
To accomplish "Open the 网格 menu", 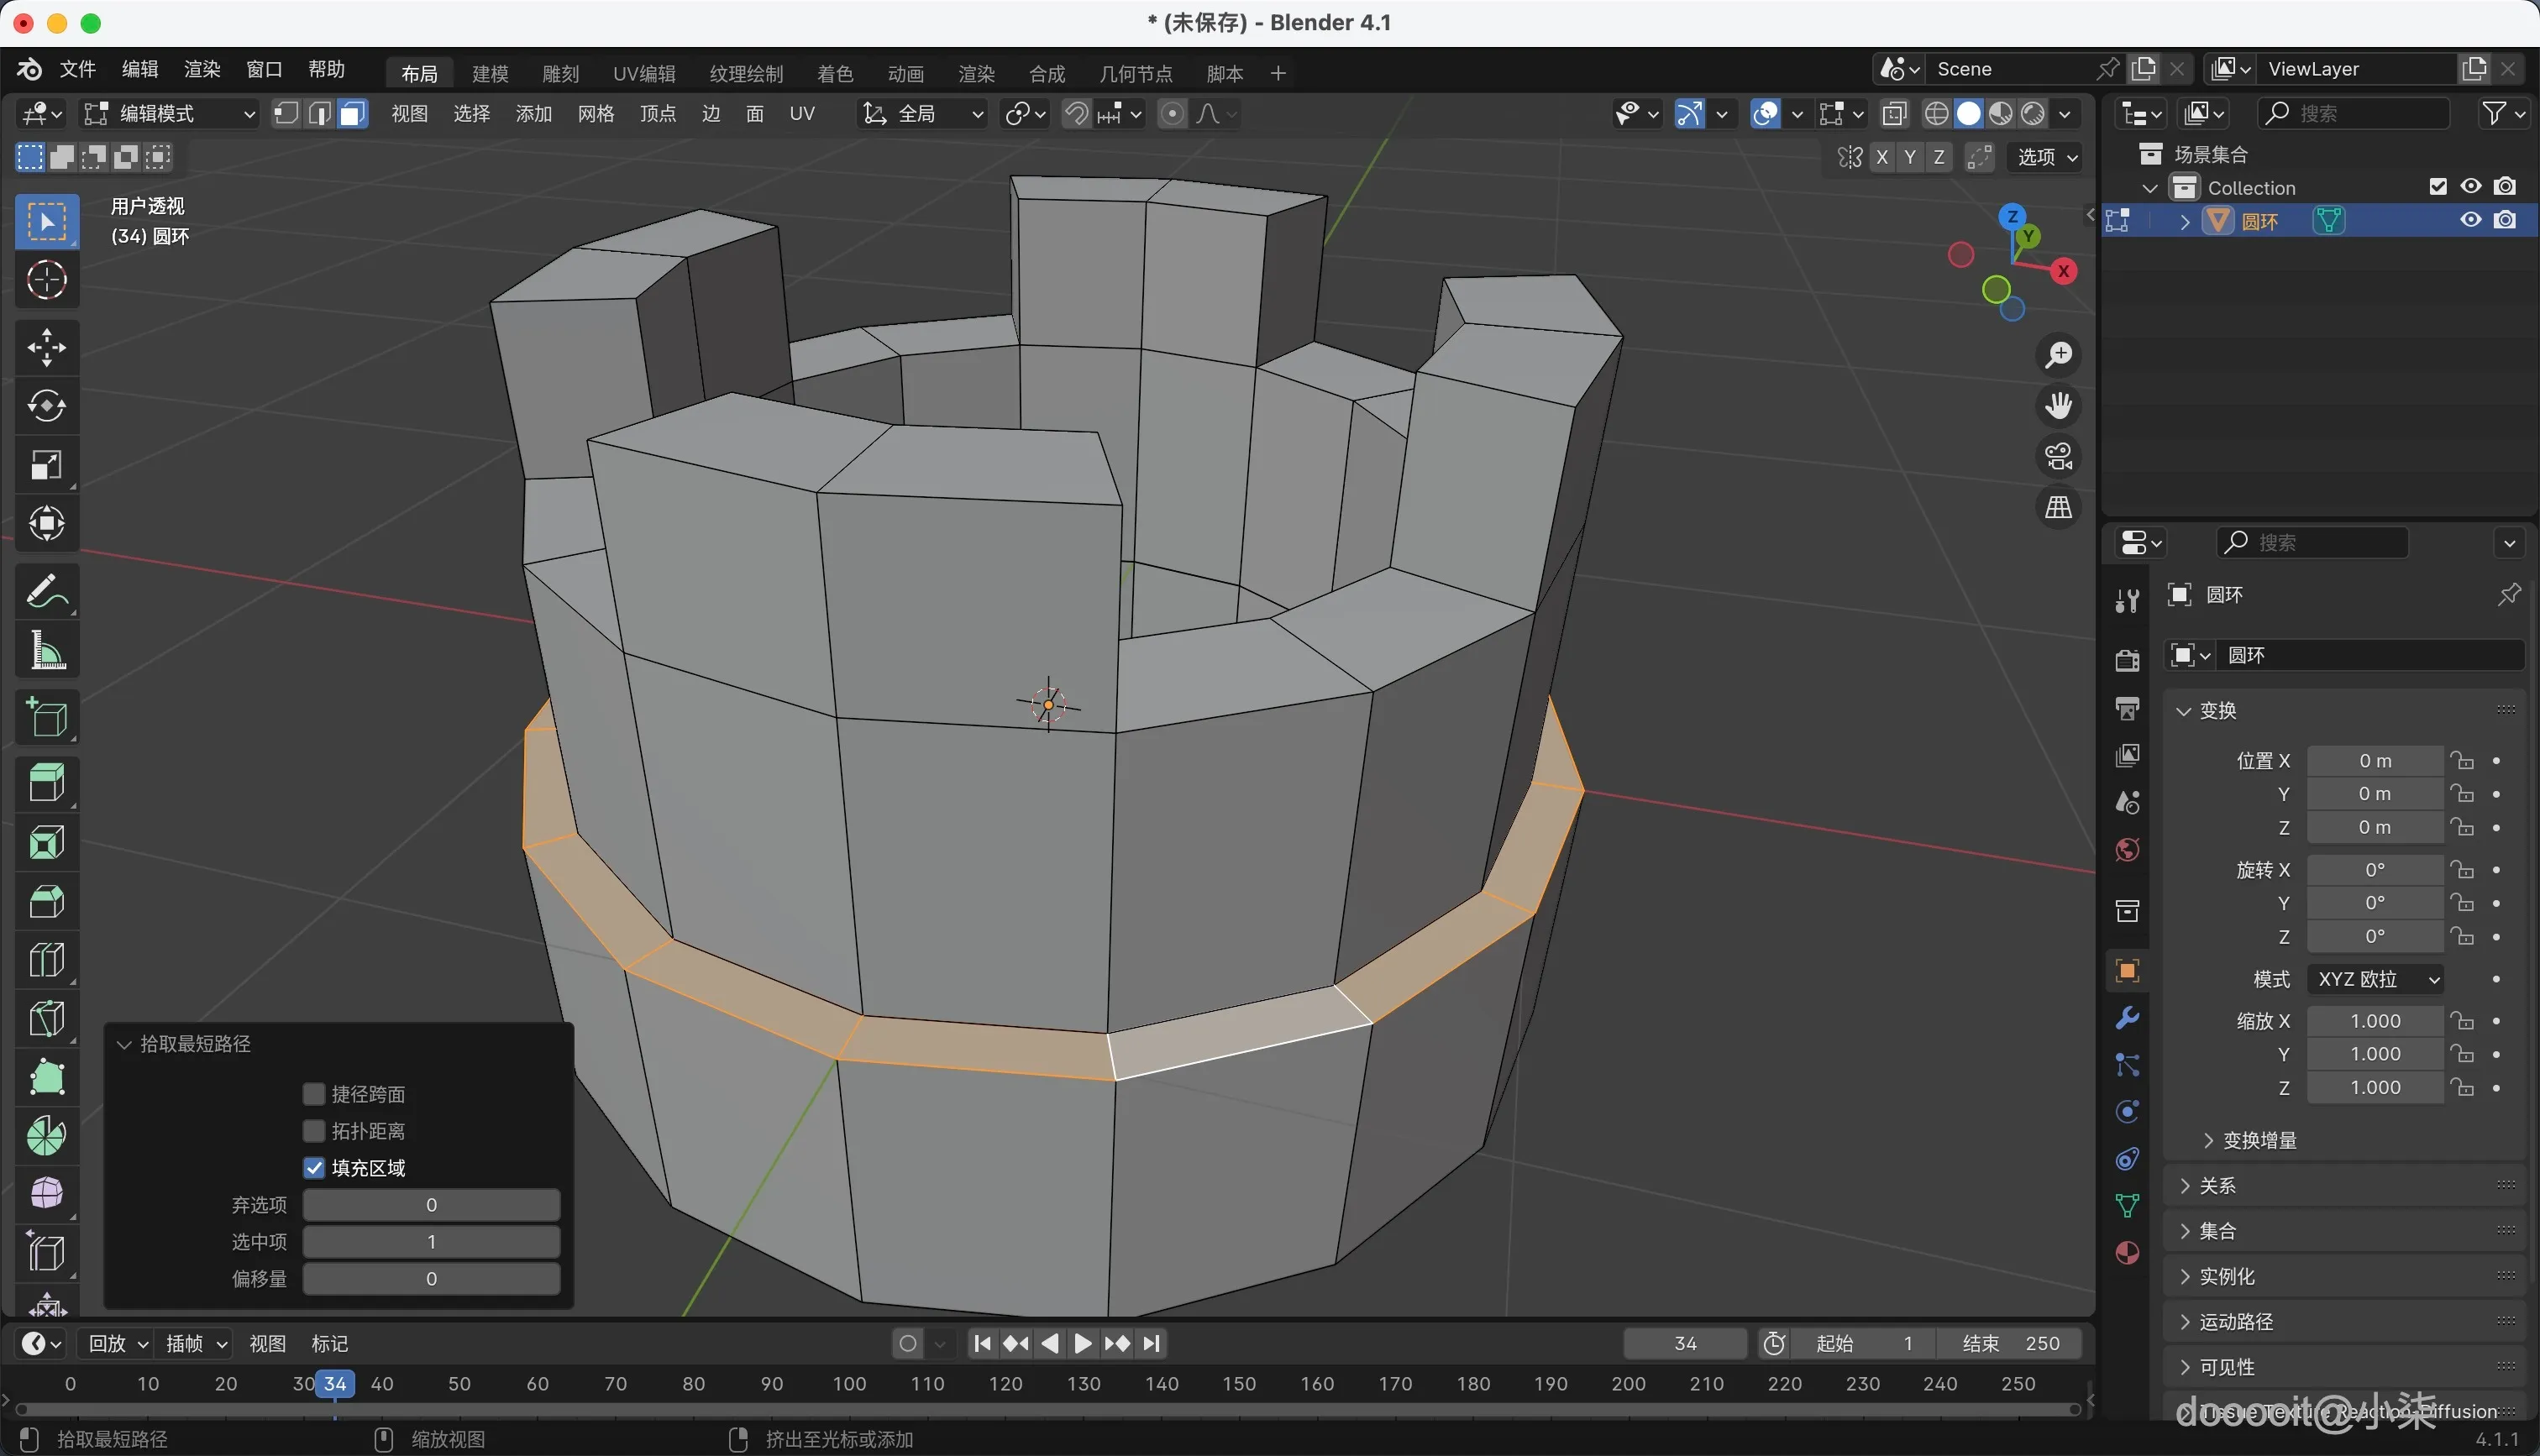I will [x=595, y=114].
